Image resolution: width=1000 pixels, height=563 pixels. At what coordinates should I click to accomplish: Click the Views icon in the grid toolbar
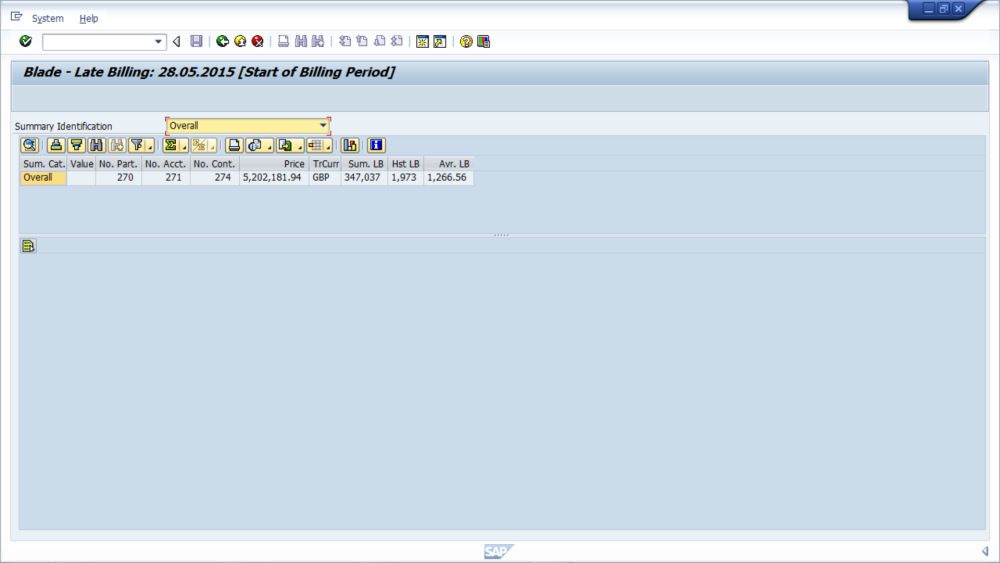(x=255, y=145)
